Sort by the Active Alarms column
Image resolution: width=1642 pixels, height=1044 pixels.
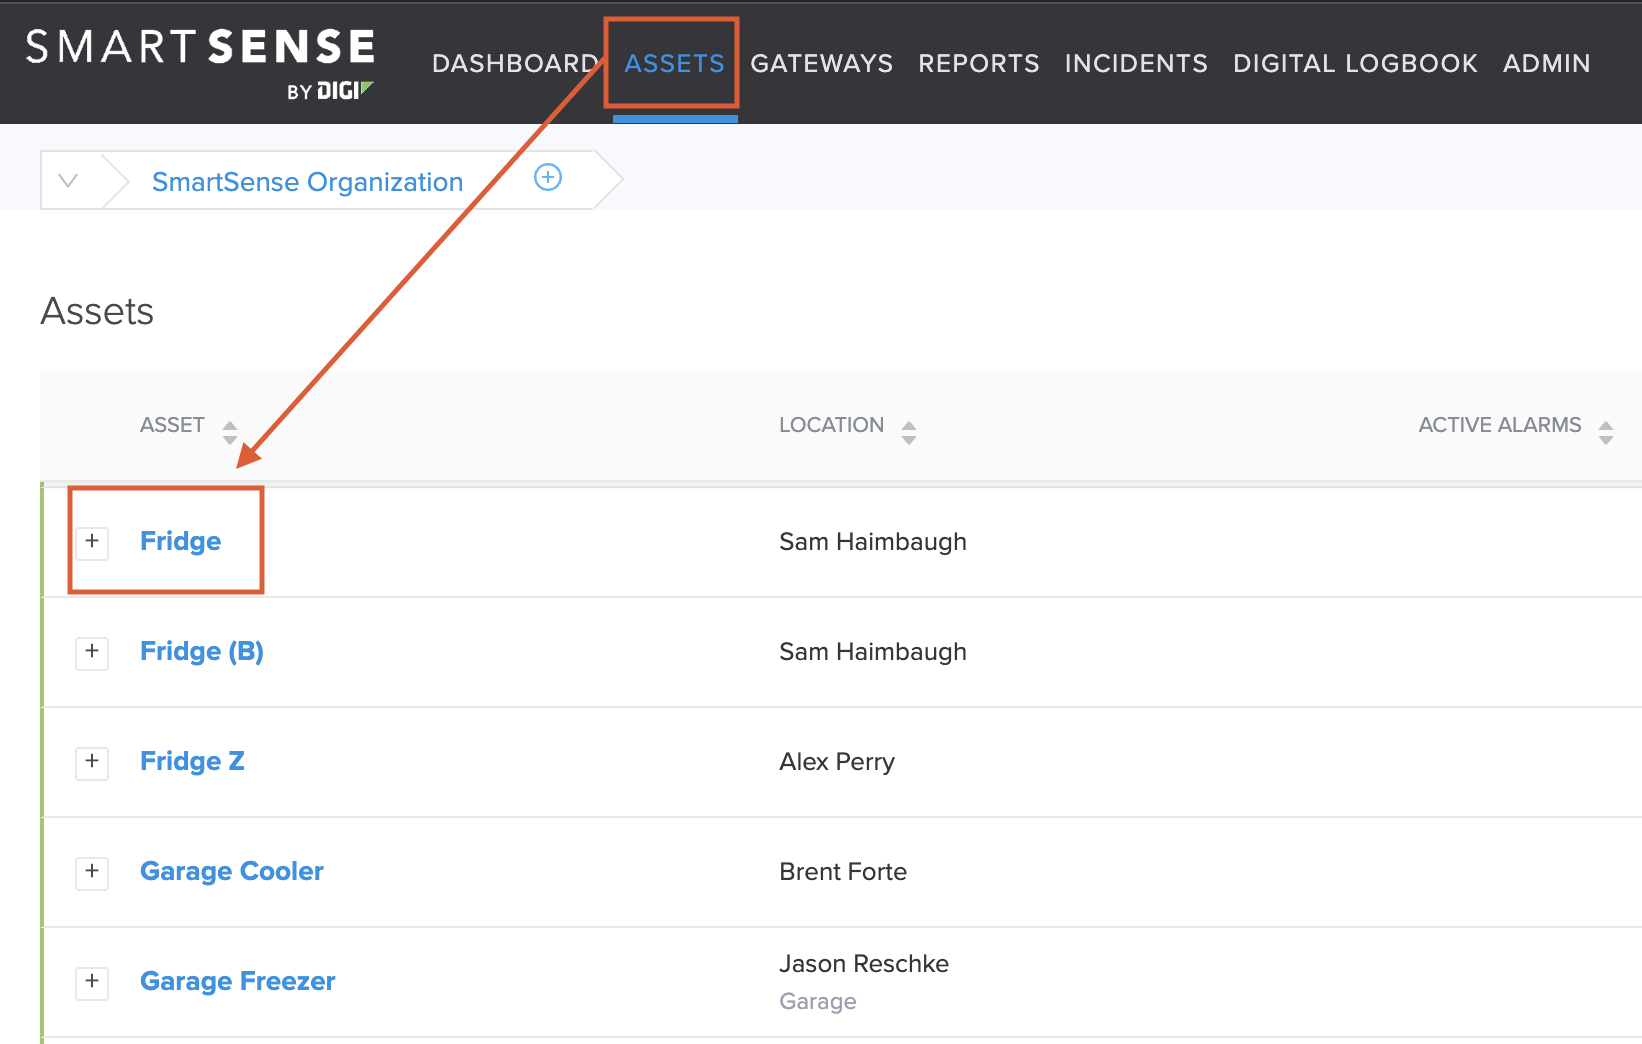(x=1606, y=432)
